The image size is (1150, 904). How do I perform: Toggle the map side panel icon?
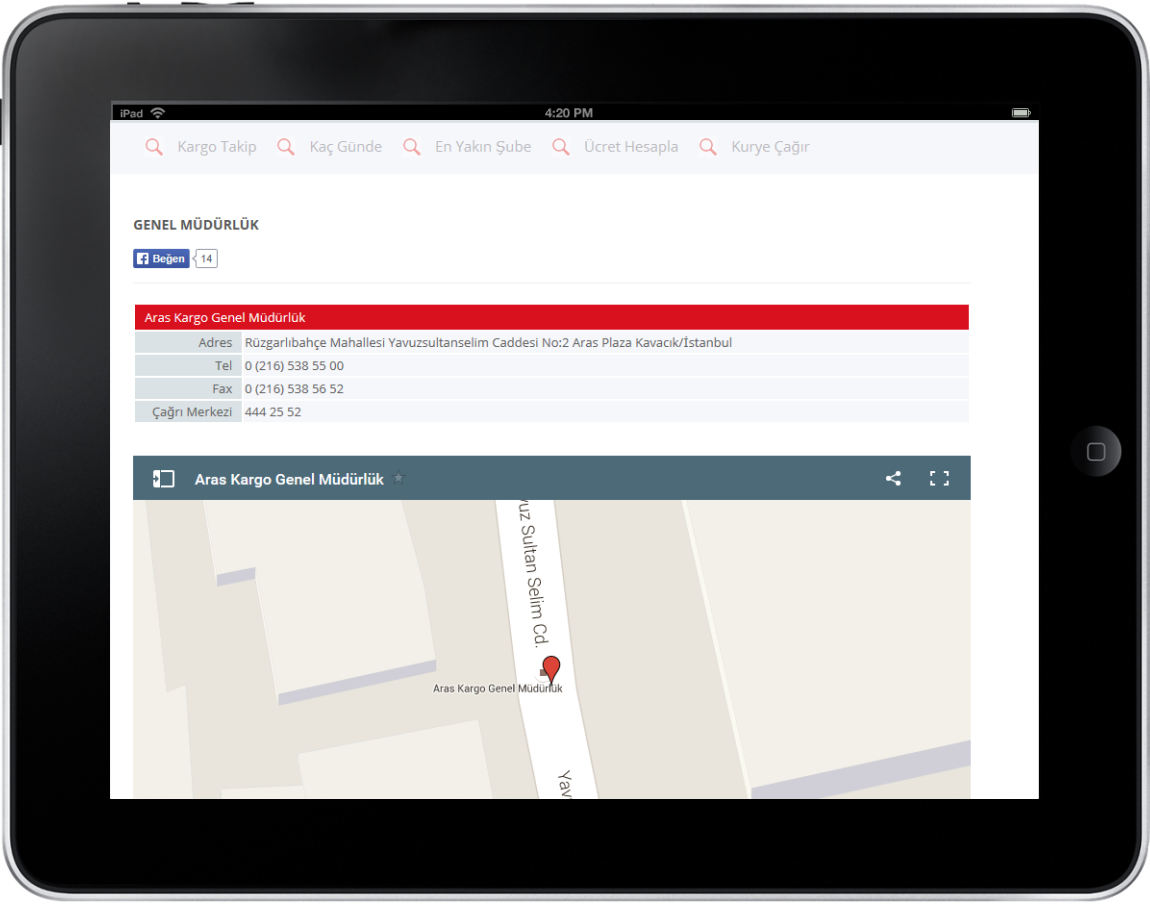click(x=163, y=479)
